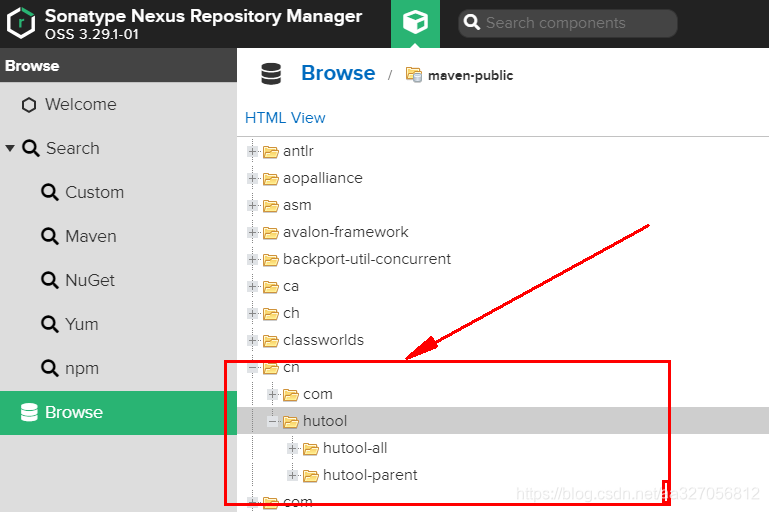Select Browse in the sidebar
769x512 pixels.
click(118, 412)
